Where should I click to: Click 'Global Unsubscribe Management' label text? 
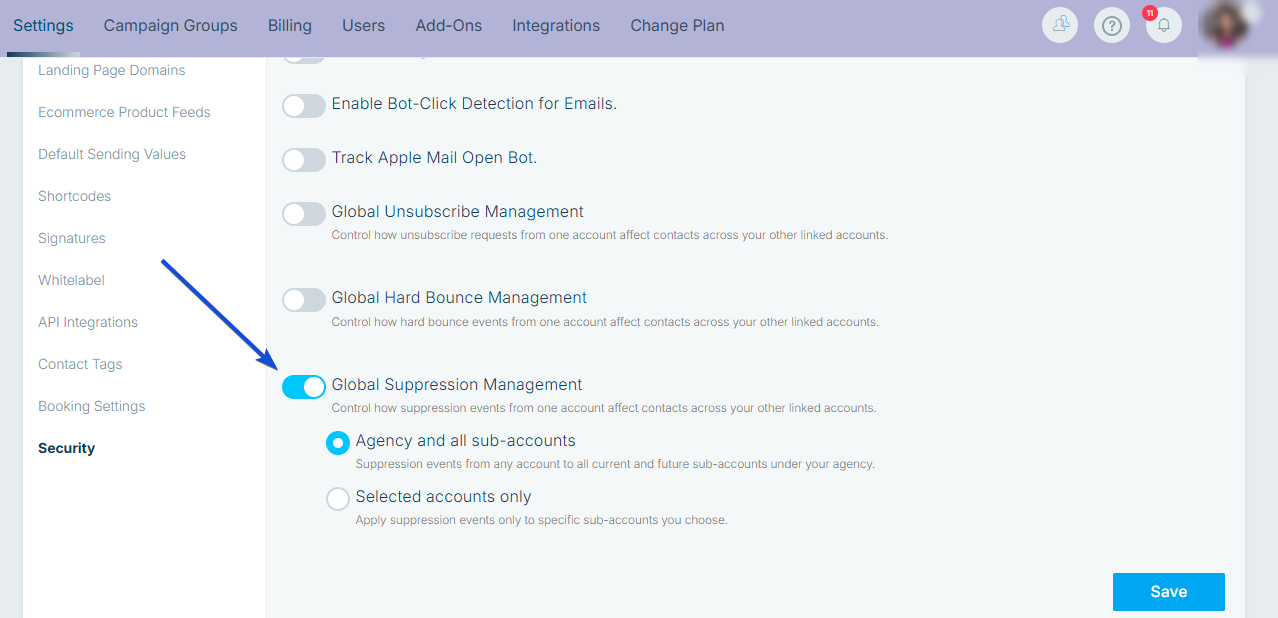pos(458,212)
